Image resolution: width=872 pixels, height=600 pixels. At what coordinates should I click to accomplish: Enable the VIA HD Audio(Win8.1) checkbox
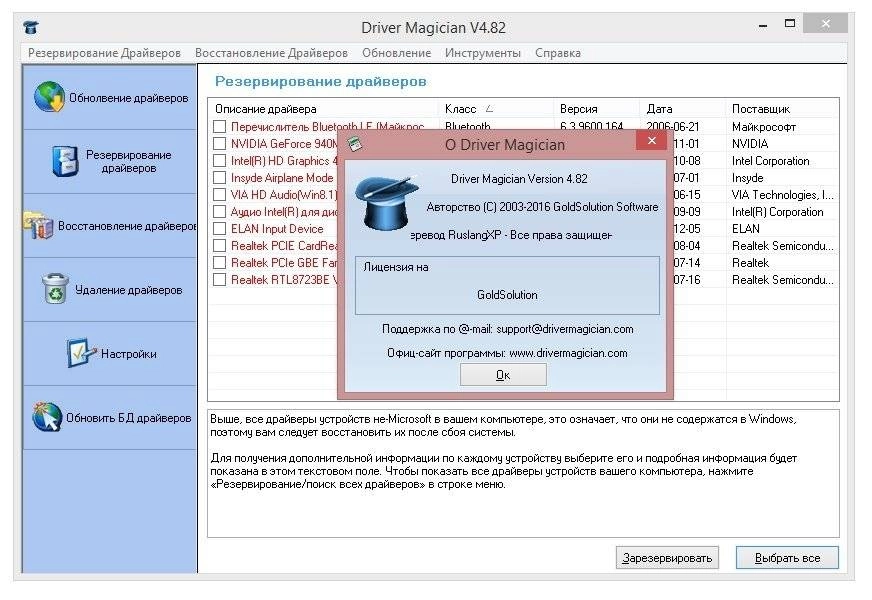(220, 195)
